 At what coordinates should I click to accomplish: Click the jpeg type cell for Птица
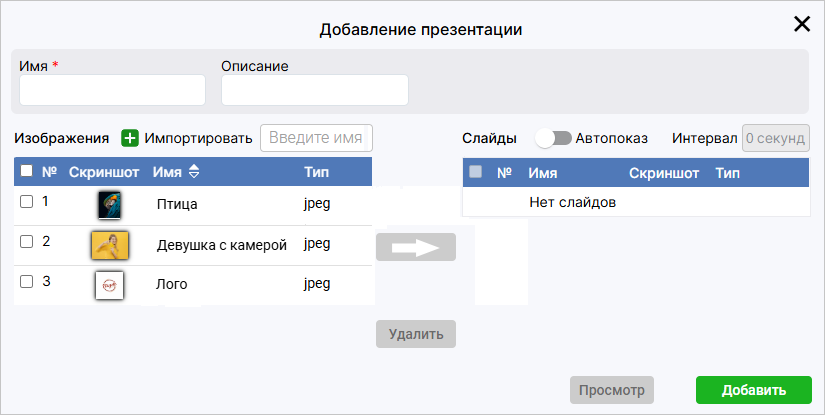(317, 204)
